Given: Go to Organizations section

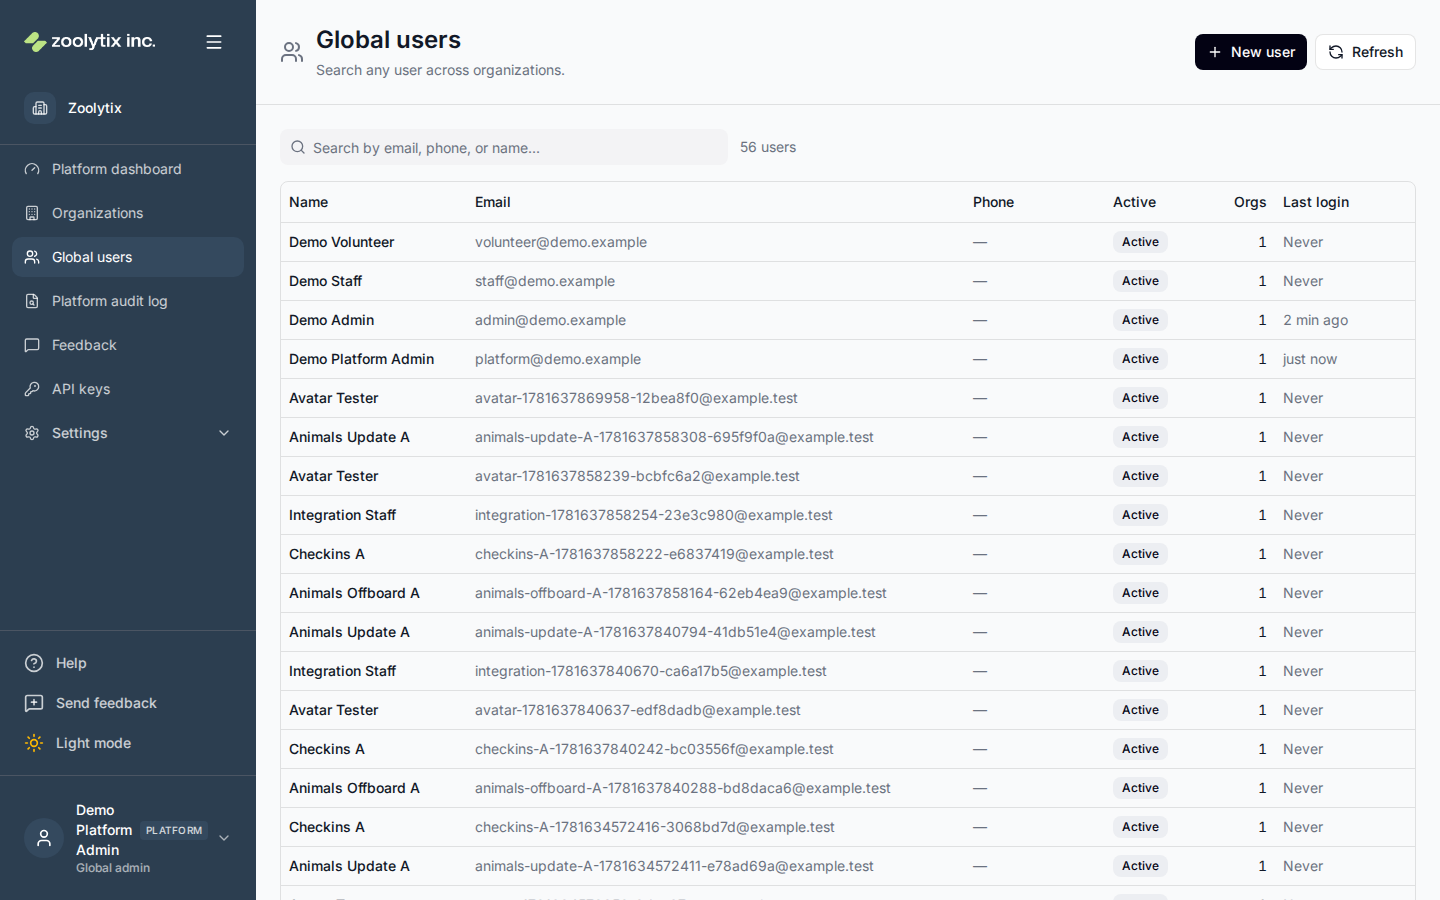Looking at the screenshot, I should [x=128, y=213].
